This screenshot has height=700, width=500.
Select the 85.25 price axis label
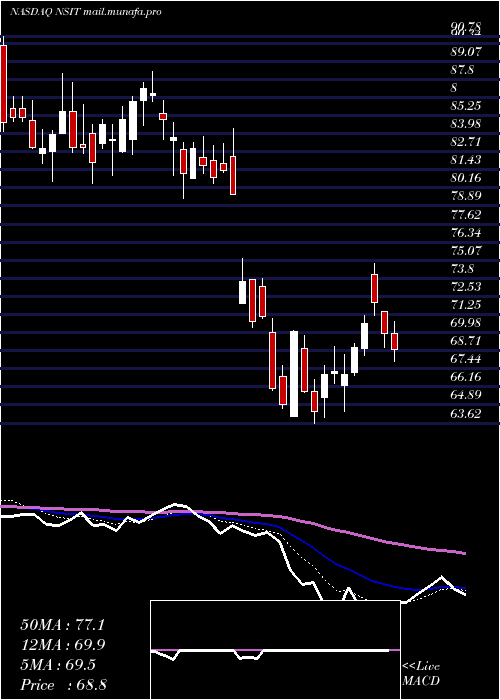[x=467, y=106]
